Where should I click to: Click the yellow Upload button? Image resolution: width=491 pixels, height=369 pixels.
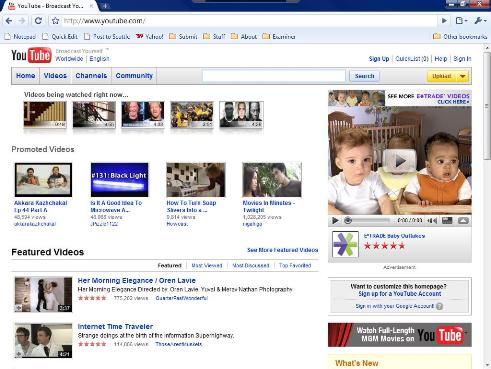(442, 76)
